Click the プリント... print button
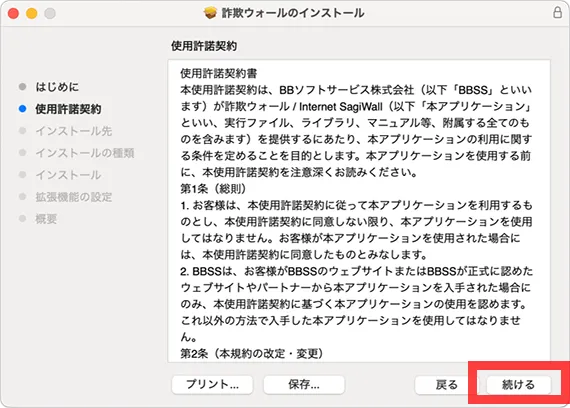The image size is (570, 408). point(212,384)
